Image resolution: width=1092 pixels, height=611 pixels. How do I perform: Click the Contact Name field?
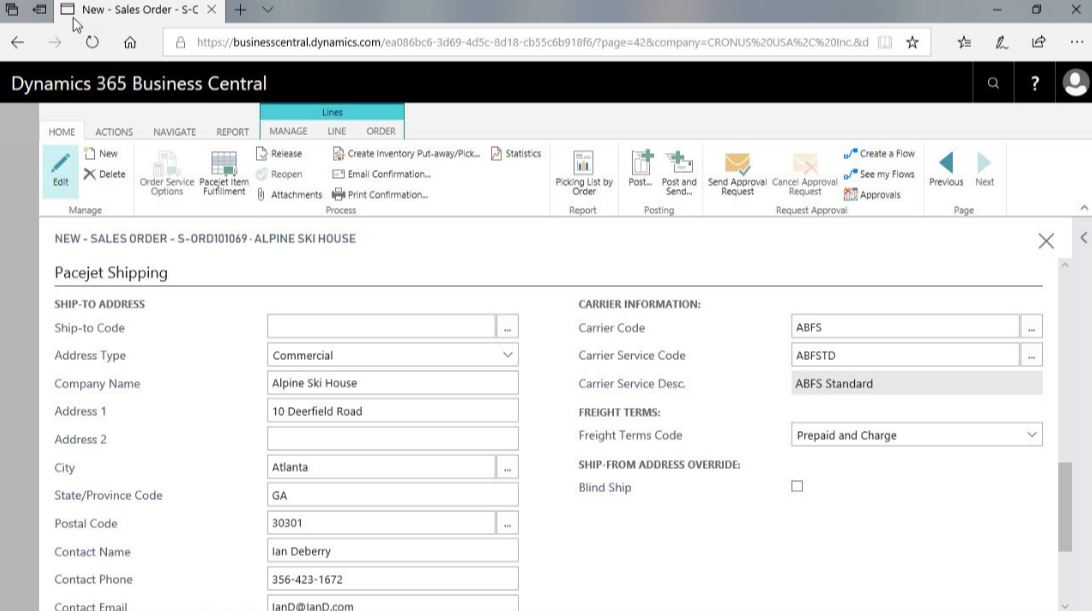click(393, 550)
